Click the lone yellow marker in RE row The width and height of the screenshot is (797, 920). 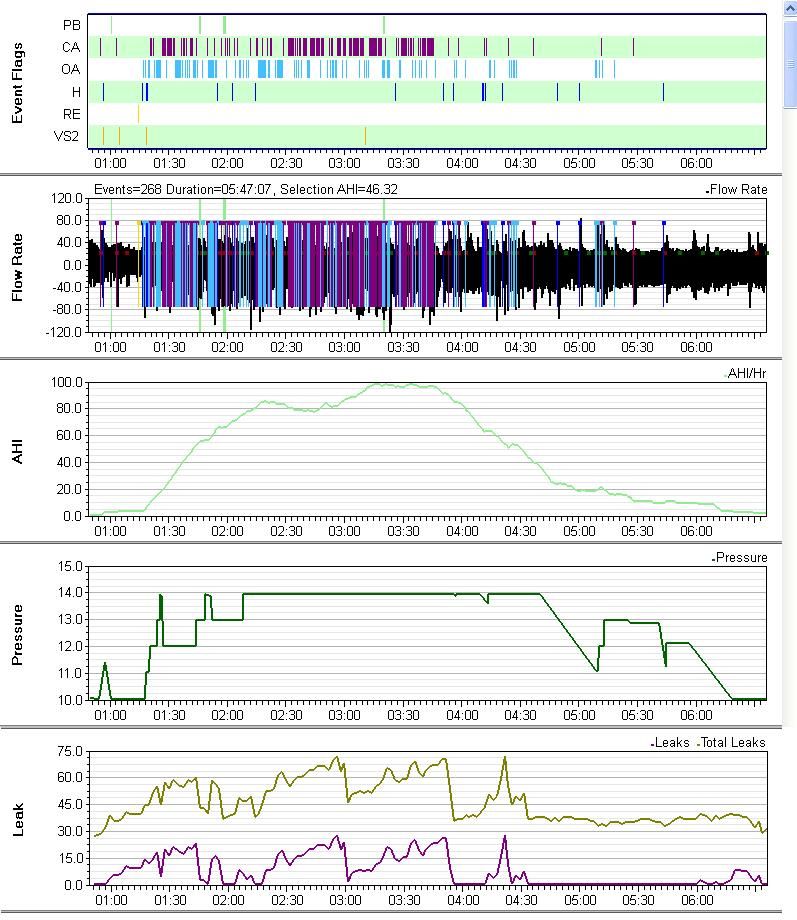pos(139,114)
